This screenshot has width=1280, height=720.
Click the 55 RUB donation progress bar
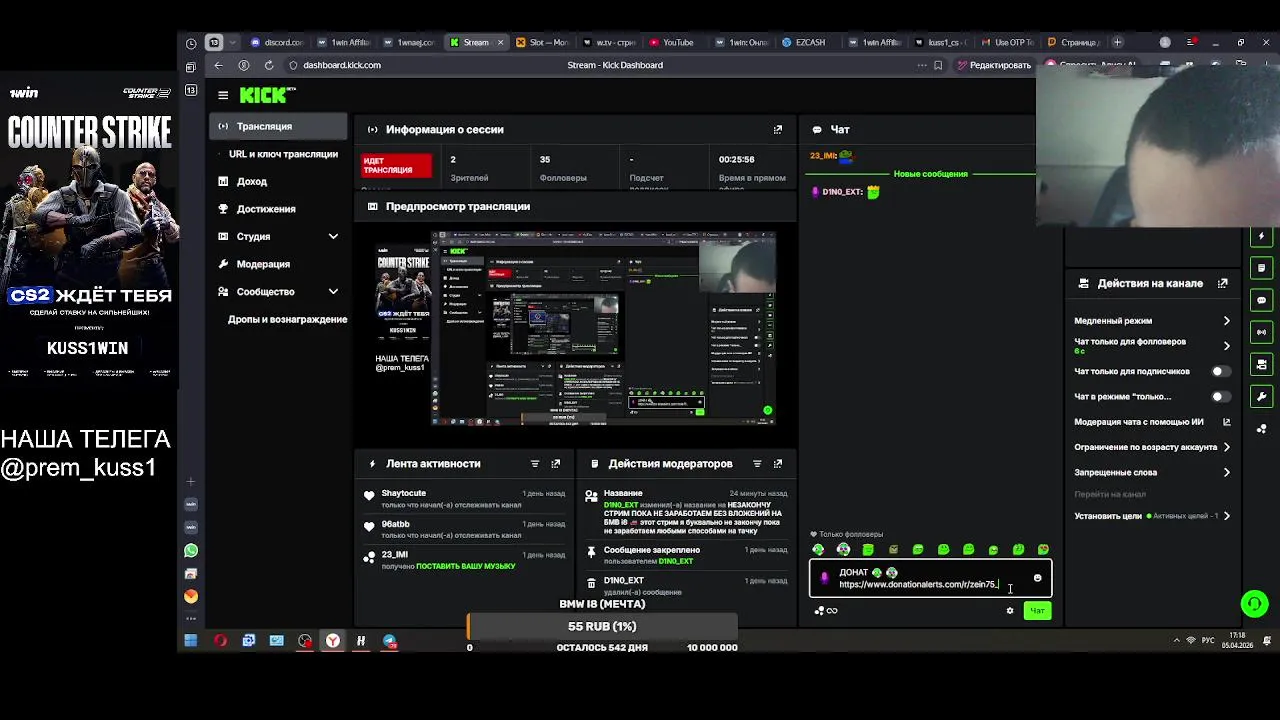coord(602,627)
